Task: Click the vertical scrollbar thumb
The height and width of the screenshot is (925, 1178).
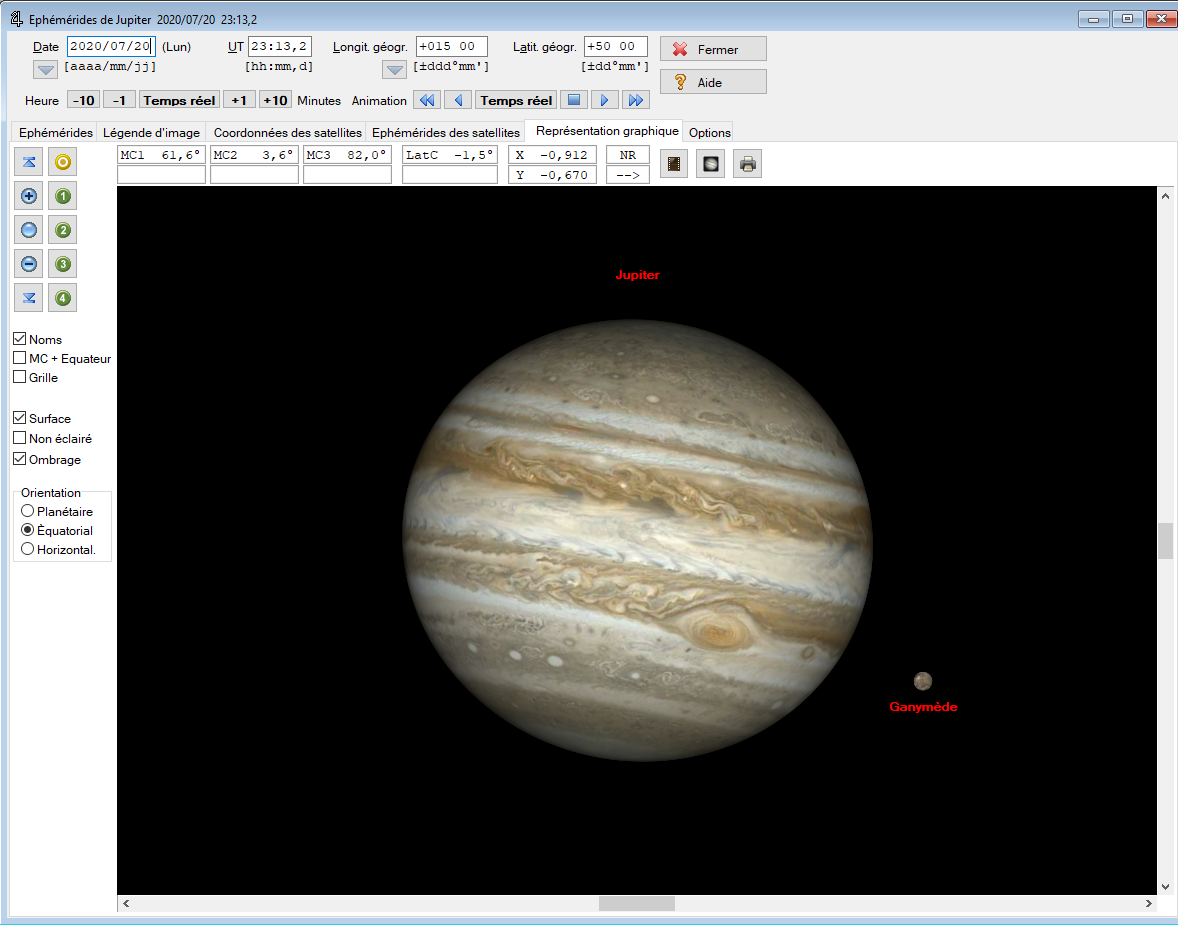Action: pyautogui.click(x=1165, y=540)
